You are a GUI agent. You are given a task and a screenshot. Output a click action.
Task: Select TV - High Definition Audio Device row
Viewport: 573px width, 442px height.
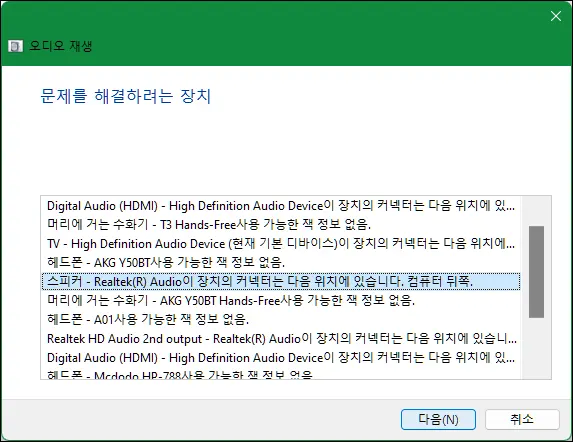(281, 244)
